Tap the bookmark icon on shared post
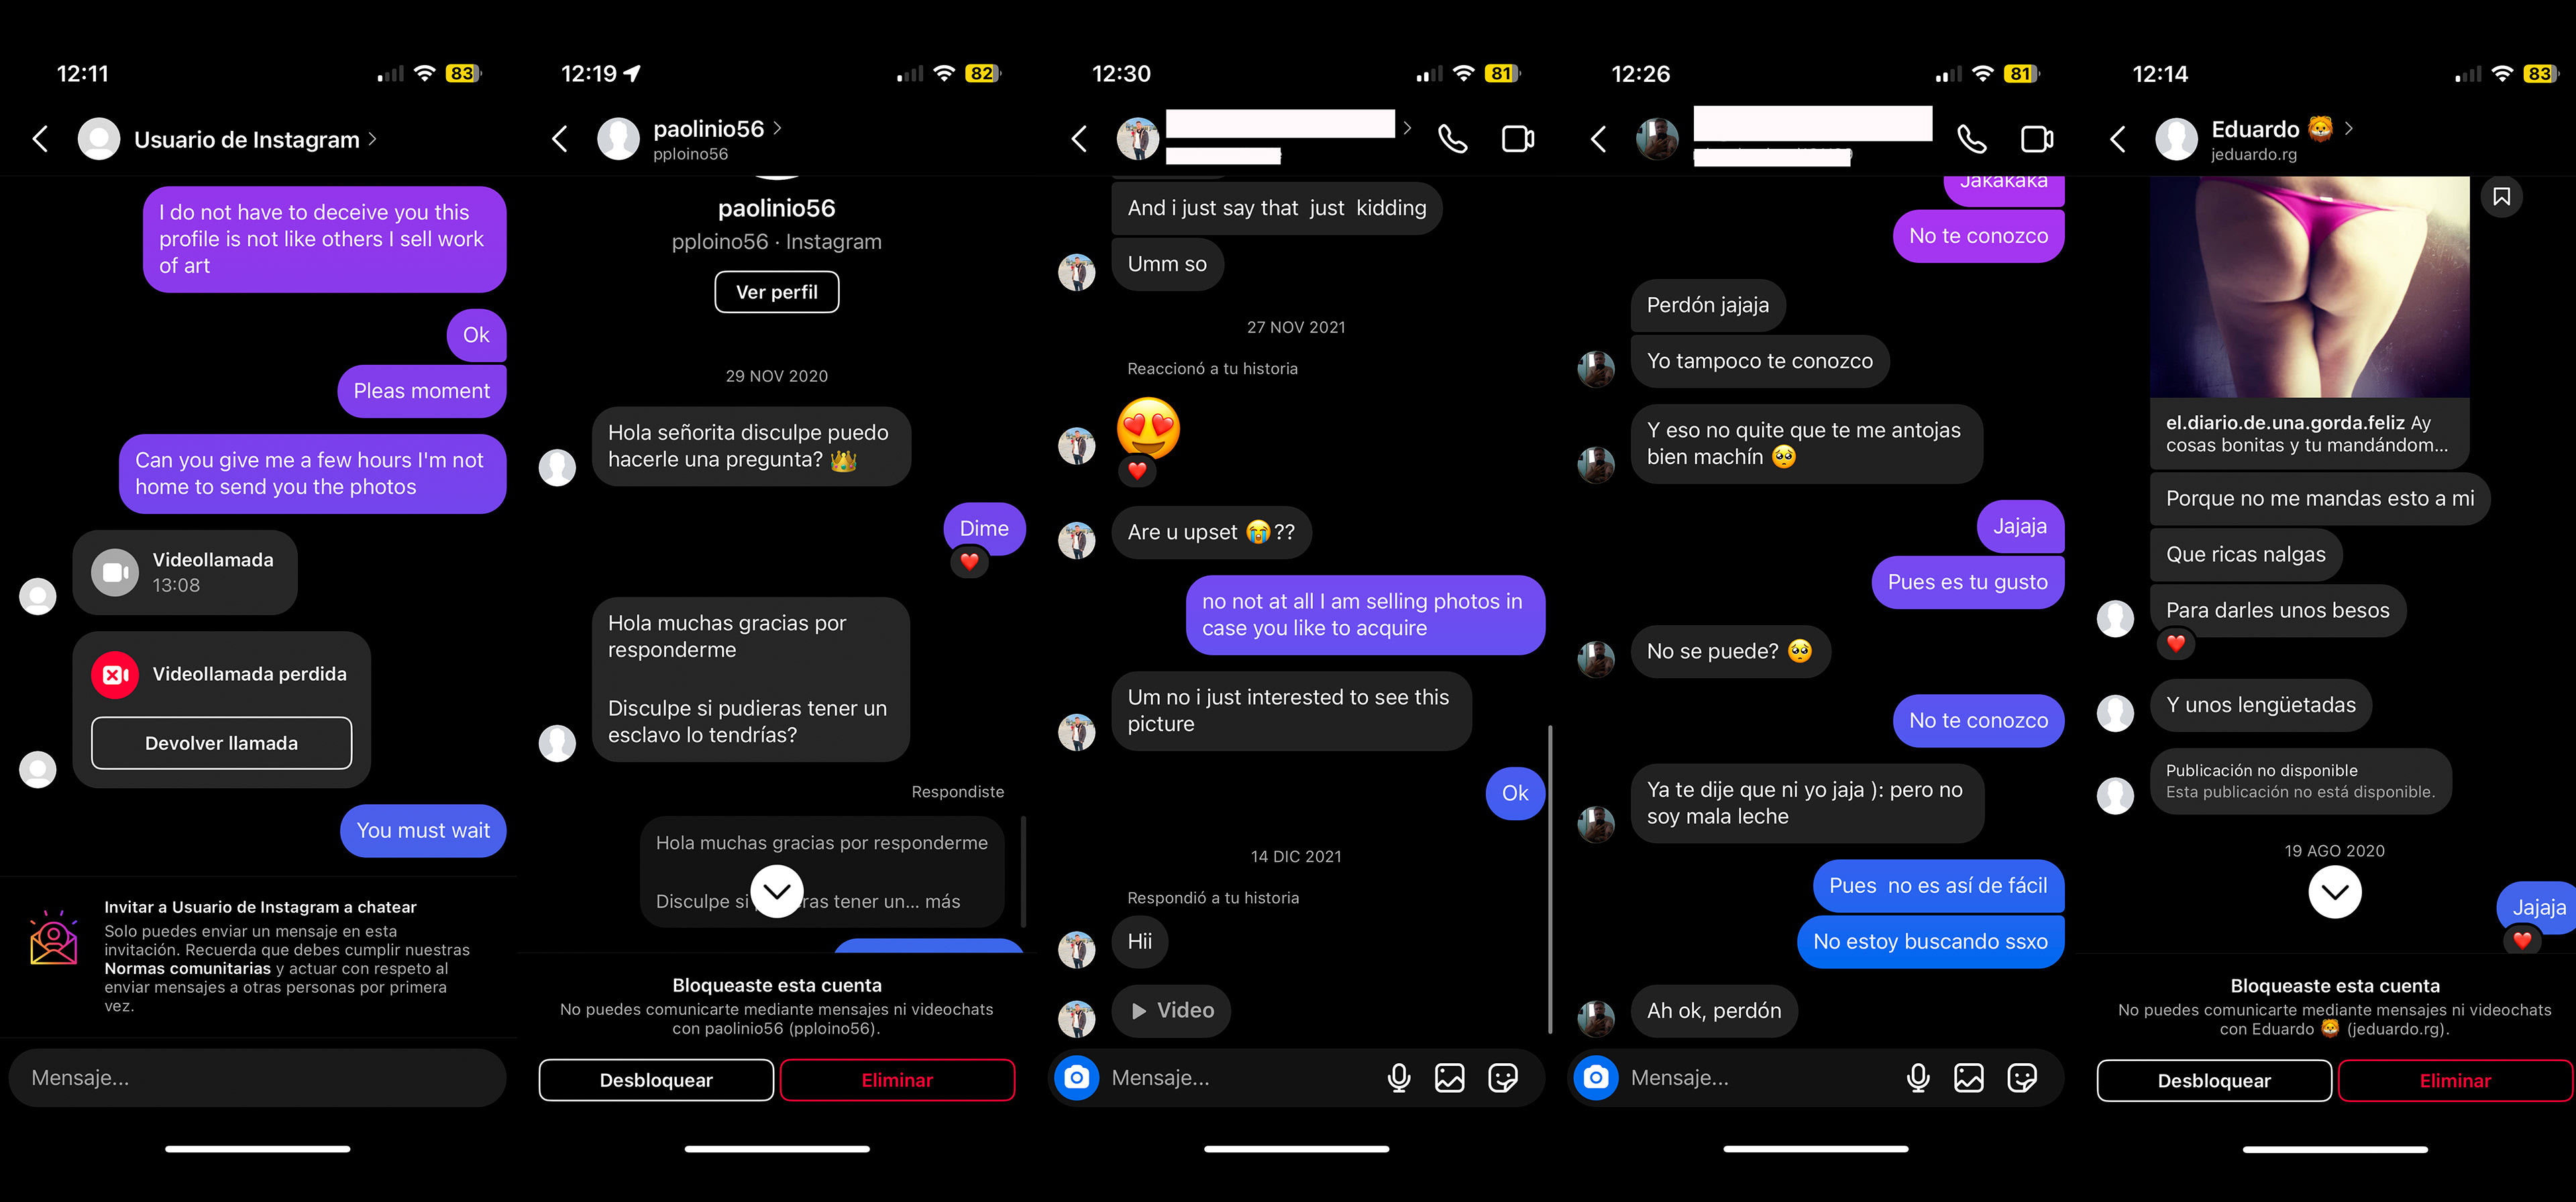This screenshot has height=1202, width=2576. click(2502, 197)
